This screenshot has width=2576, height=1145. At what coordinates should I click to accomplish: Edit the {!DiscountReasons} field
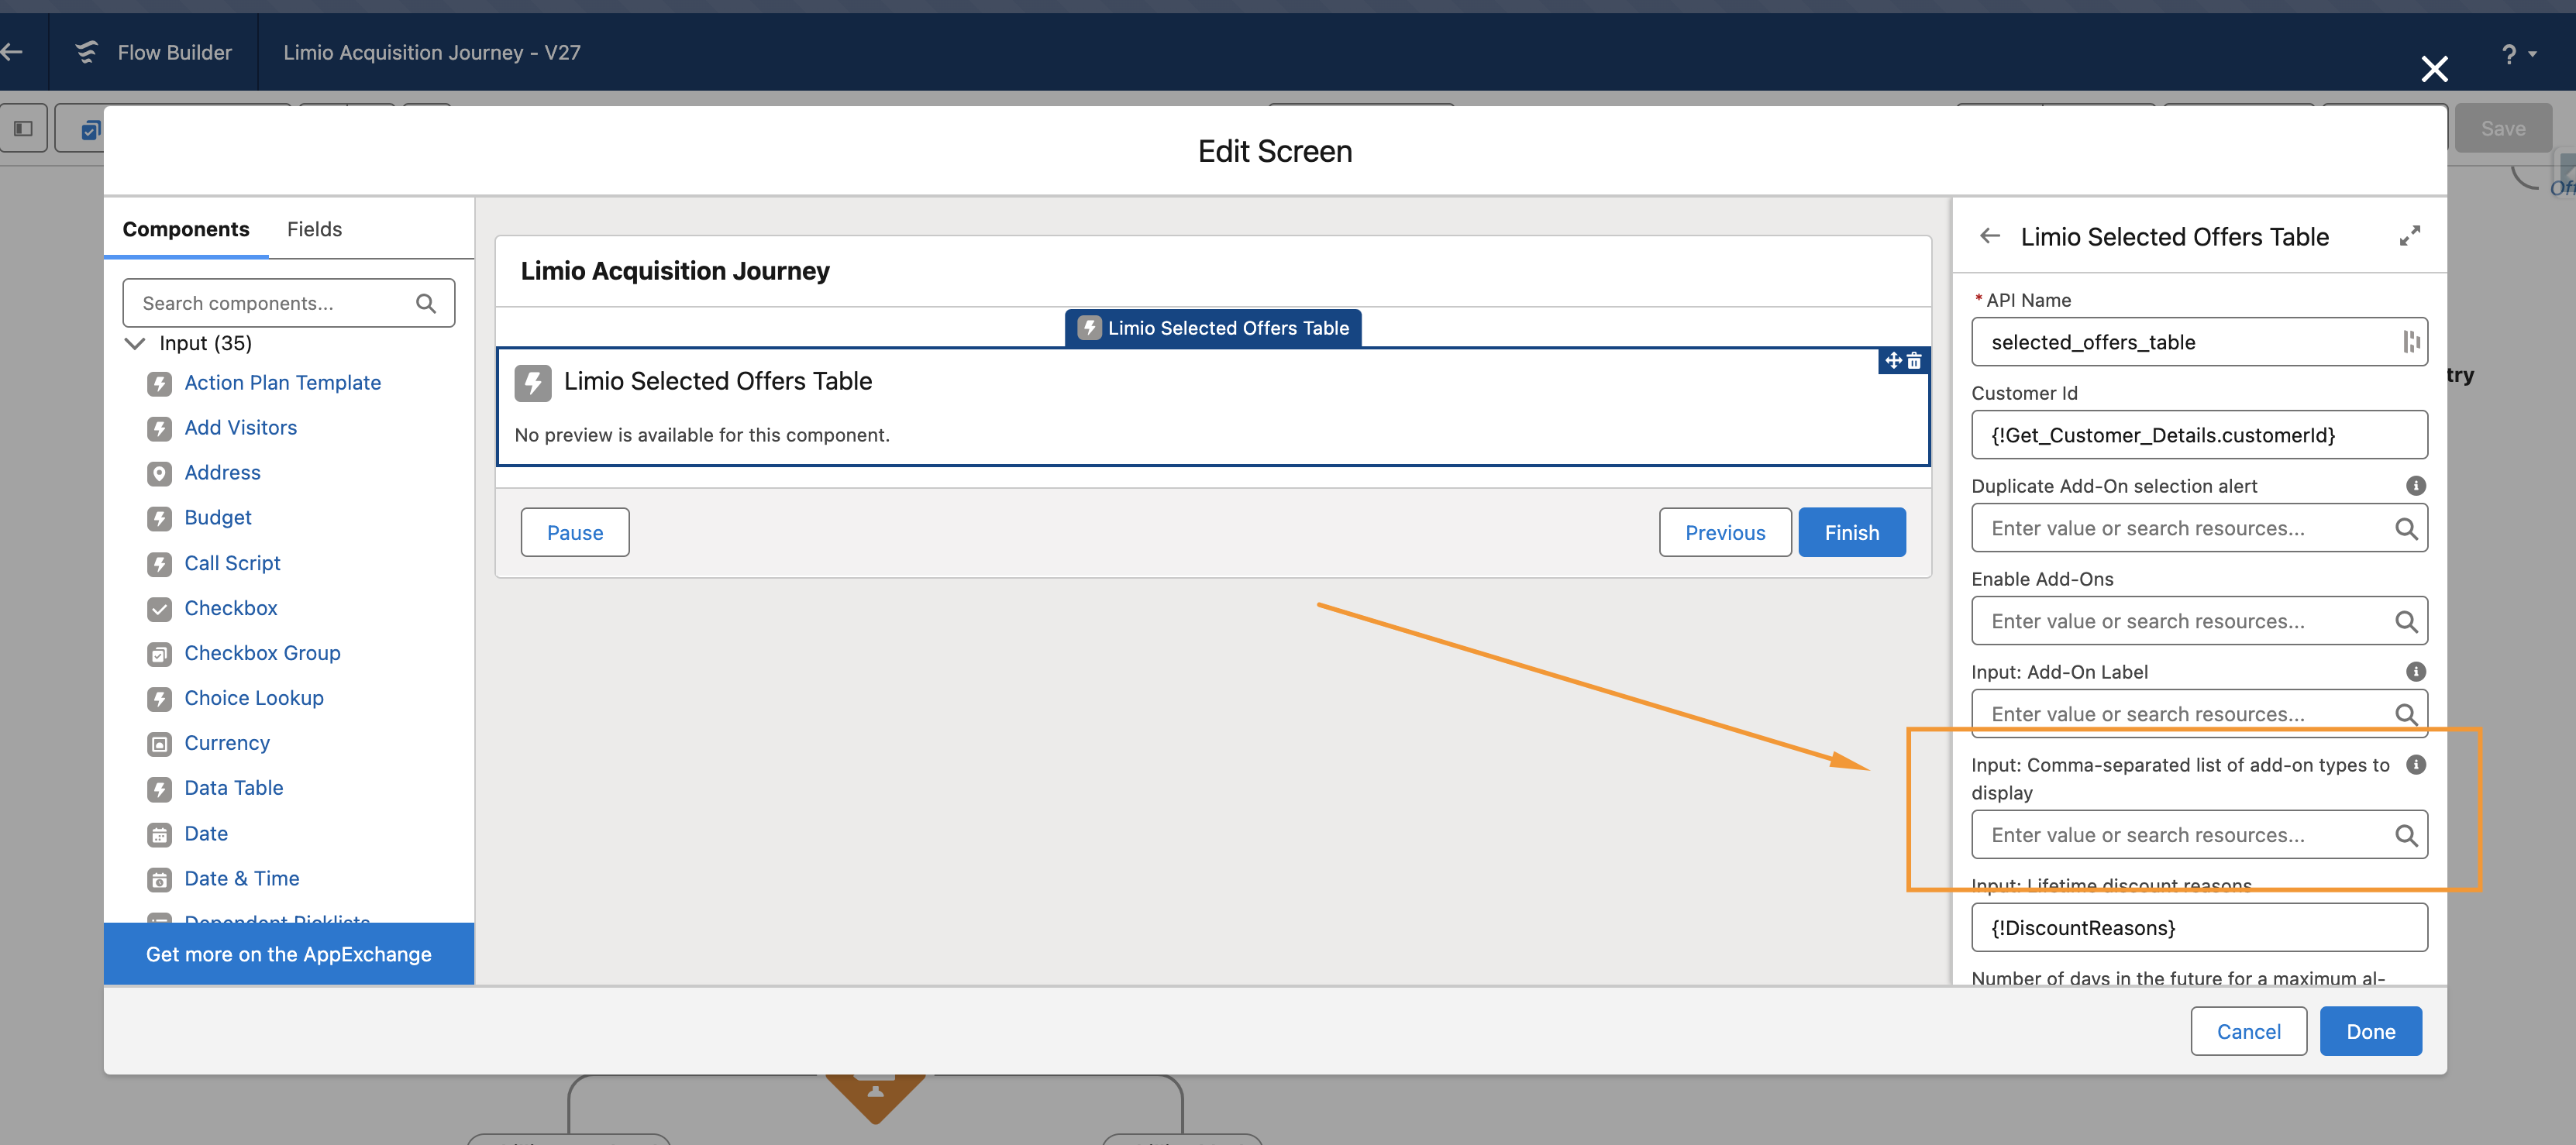click(x=2199, y=928)
